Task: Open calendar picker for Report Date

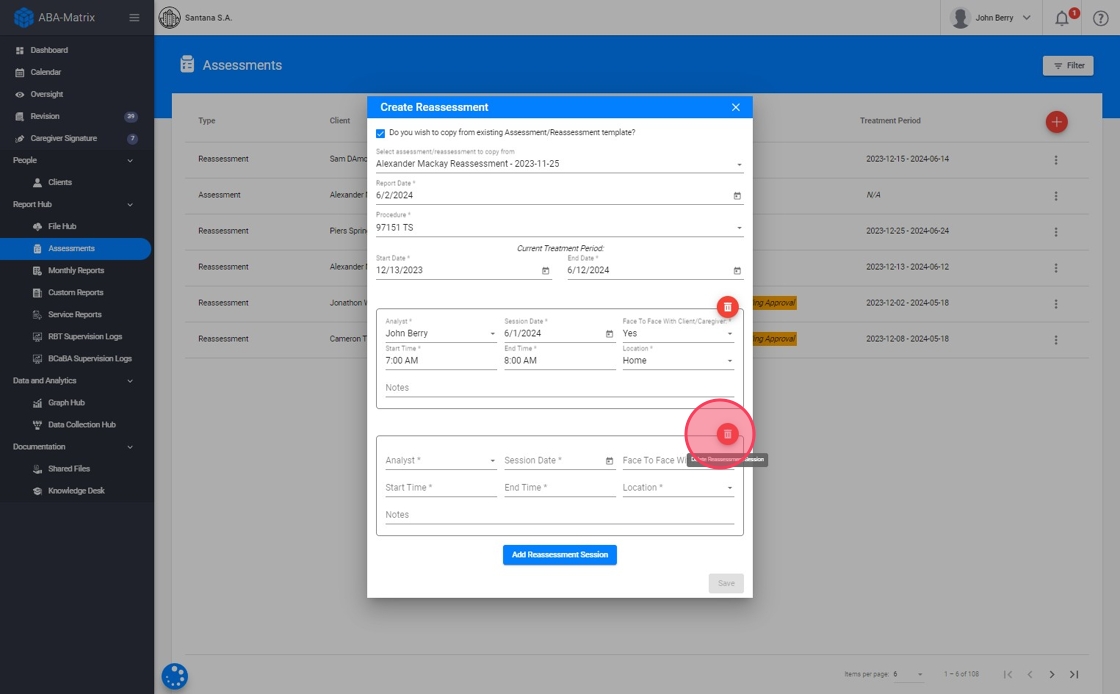Action: click(737, 196)
